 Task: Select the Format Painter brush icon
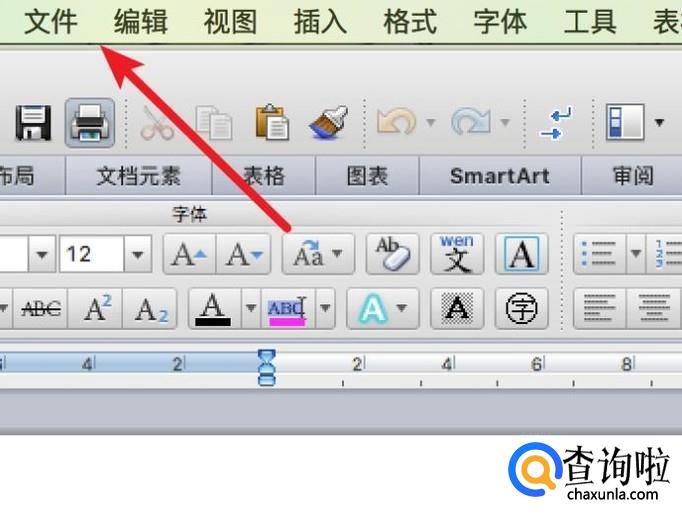[x=329, y=122]
